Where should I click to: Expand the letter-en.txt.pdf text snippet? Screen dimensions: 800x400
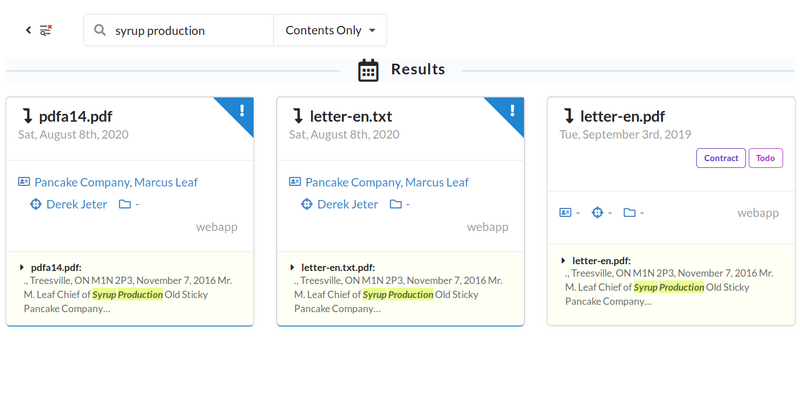[x=292, y=268]
